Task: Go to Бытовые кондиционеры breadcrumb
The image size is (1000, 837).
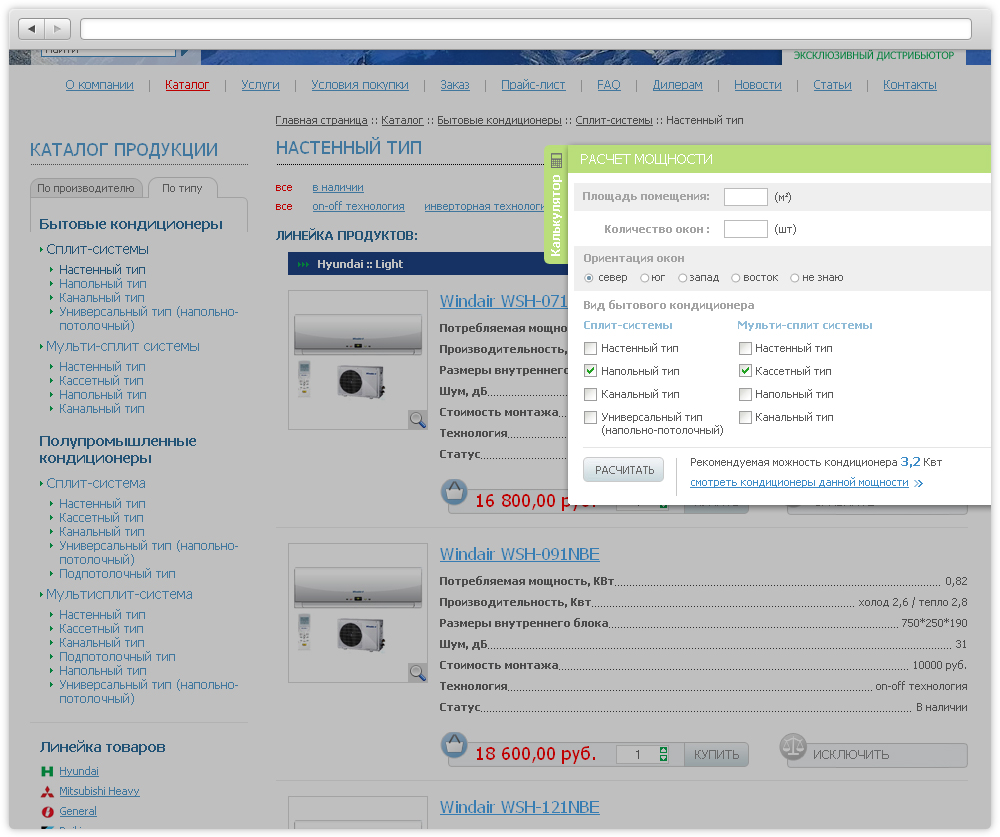Action: point(499,121)
